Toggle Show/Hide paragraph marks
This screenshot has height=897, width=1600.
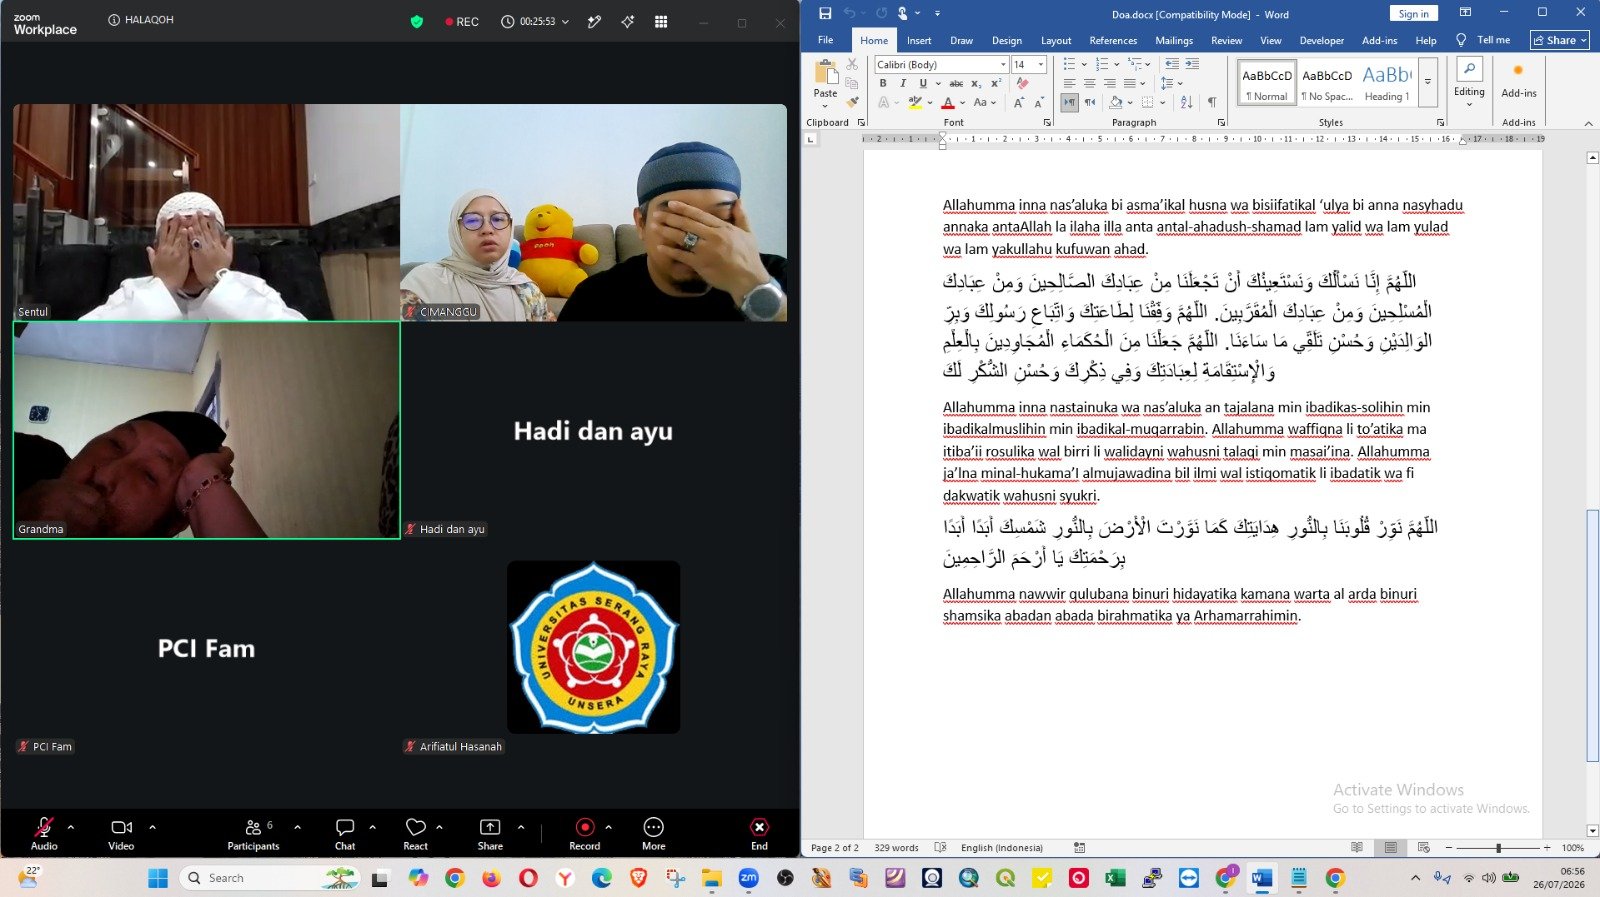[1212, 102]
